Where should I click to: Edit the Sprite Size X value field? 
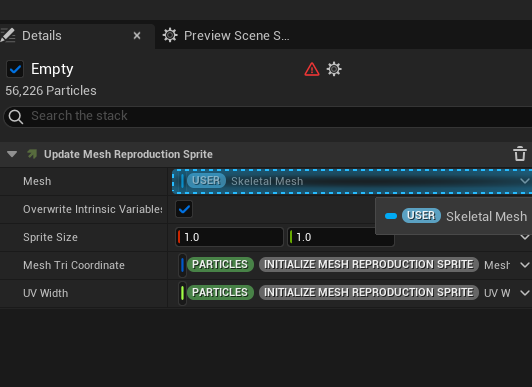tap(229, 237)
